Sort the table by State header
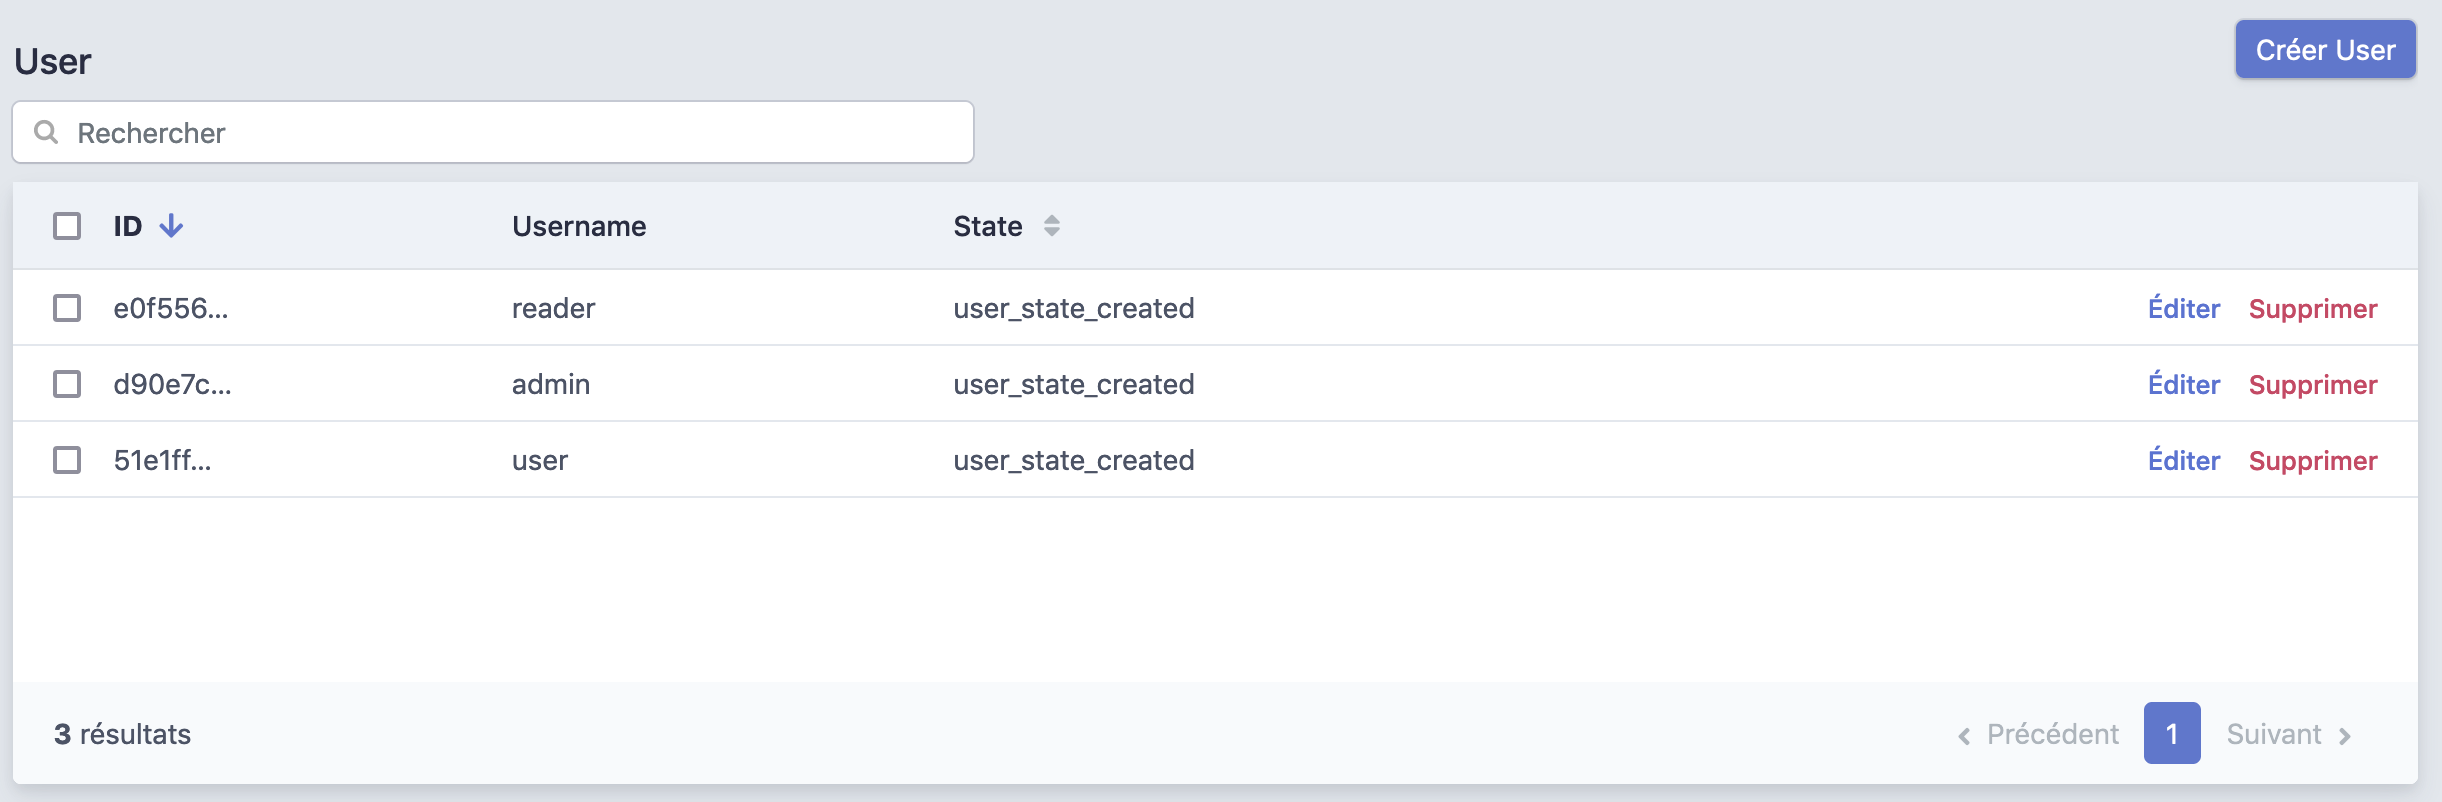This screenshot has height=802, width=2442. click(987, 226)
